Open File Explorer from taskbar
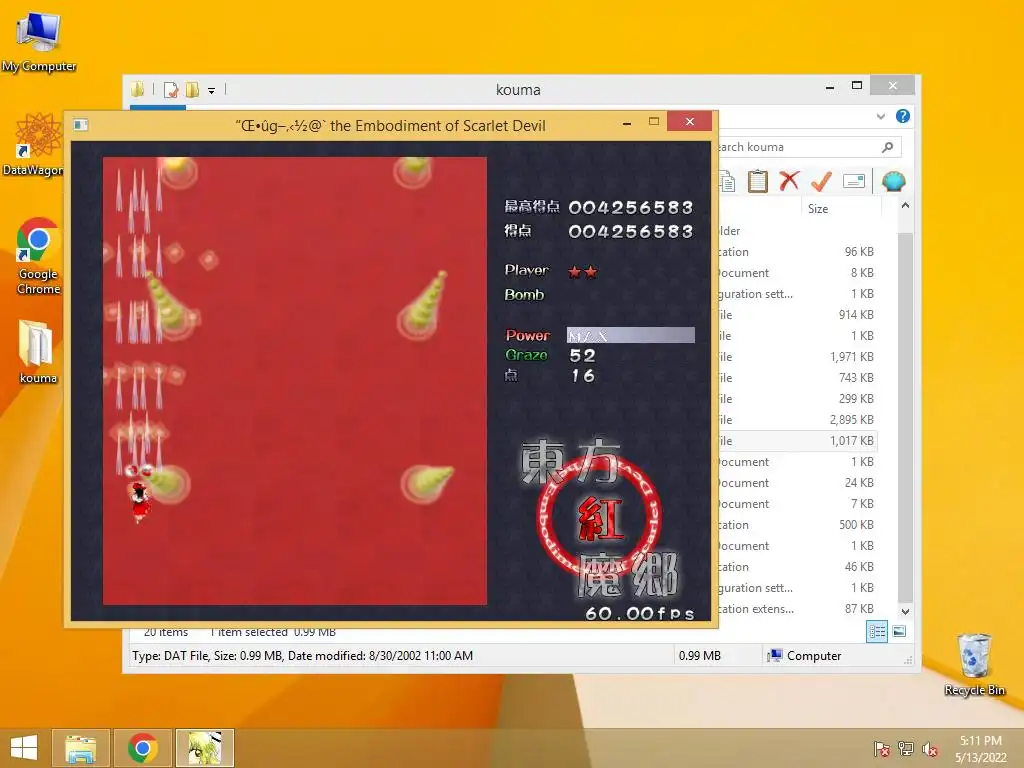 click(x=81, y=748)
